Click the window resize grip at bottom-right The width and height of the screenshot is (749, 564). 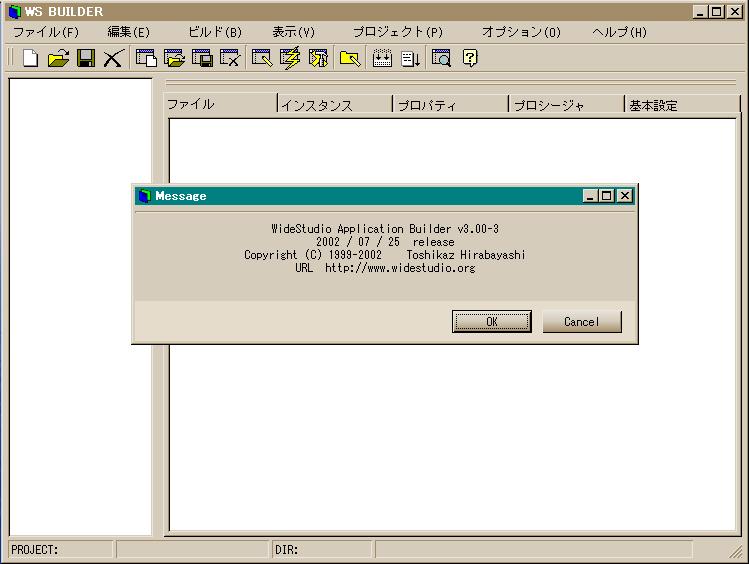[736, 552]
